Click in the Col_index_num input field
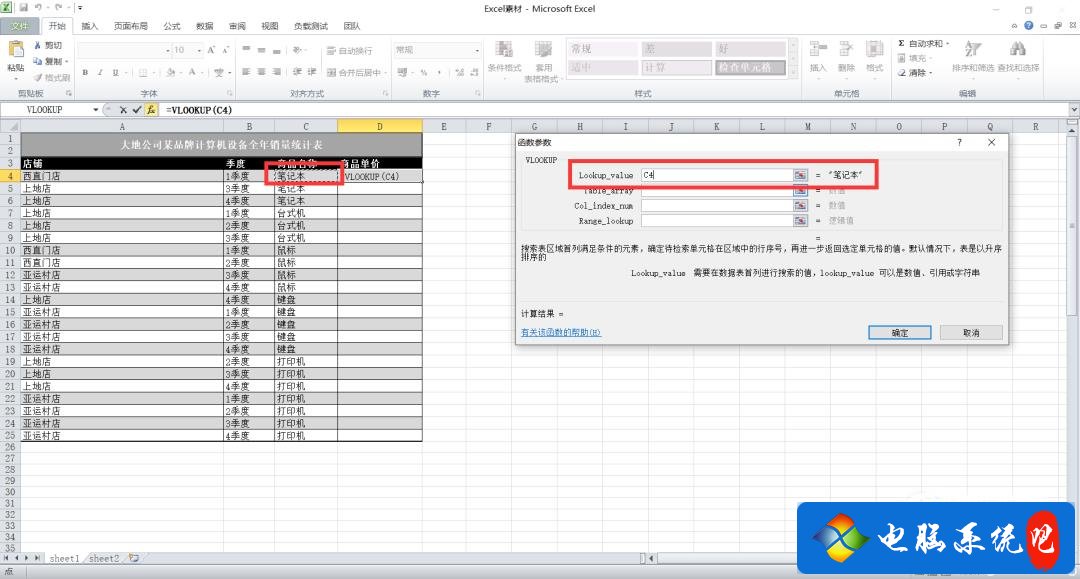 click(x=717, y=206)
